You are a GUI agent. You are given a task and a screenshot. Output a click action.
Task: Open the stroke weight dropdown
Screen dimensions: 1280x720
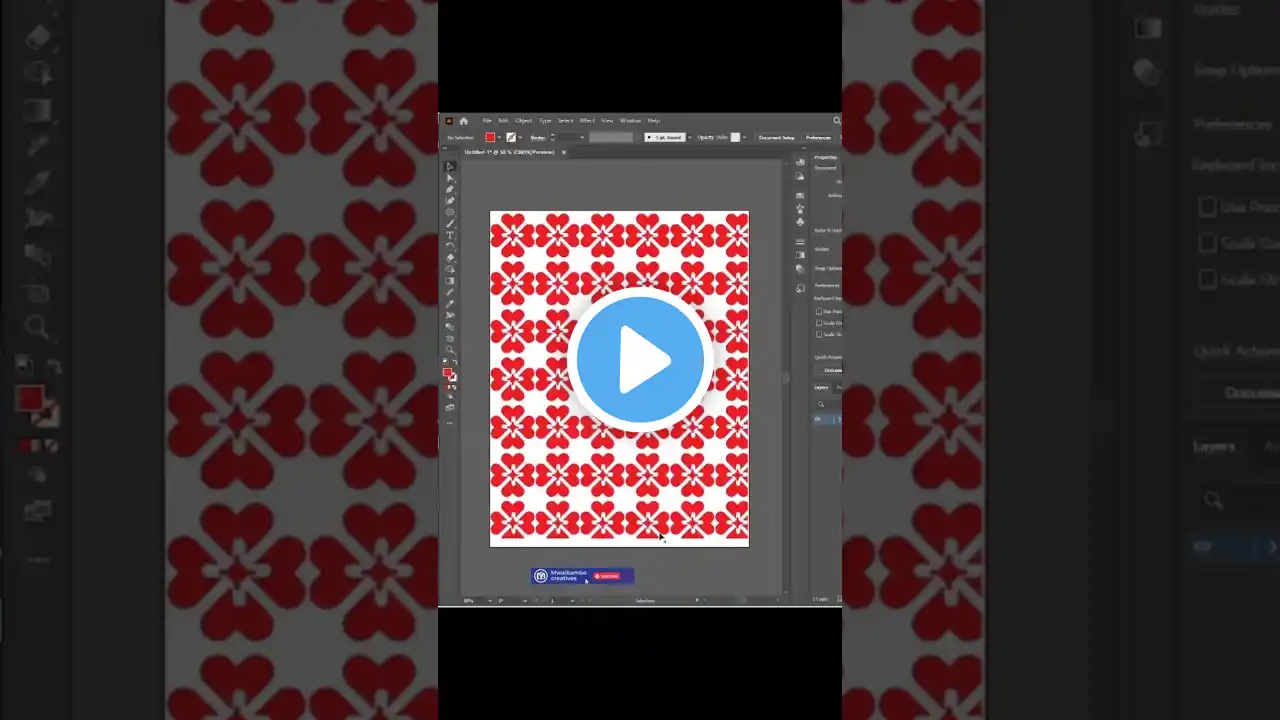pyautogui.click(x=582, y=138)
